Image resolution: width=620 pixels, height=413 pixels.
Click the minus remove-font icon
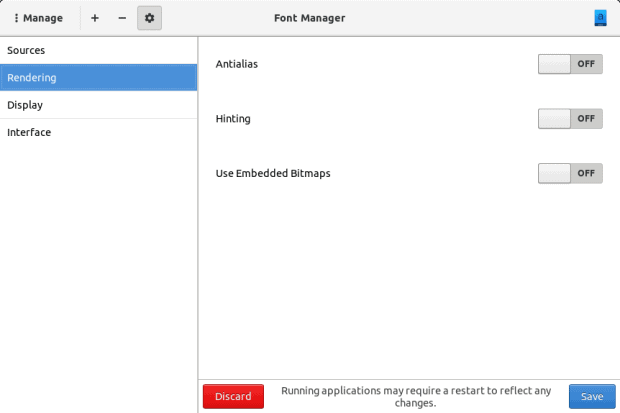(122, 18)
